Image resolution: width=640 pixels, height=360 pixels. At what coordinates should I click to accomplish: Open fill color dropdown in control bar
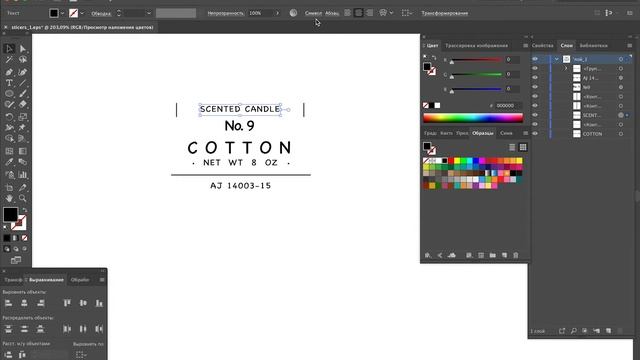point(62,13)
